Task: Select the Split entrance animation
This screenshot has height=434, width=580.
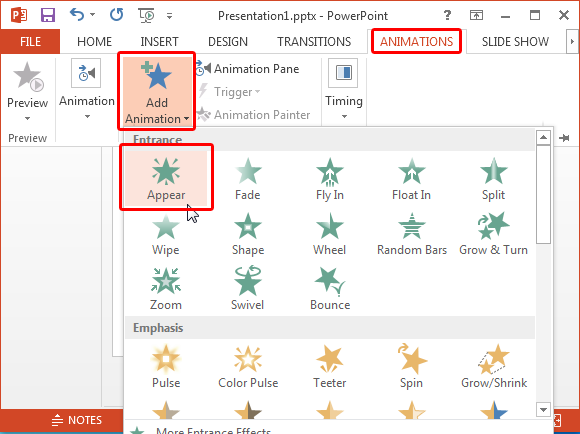Action: pyautogui.click(x=493, y=178)
